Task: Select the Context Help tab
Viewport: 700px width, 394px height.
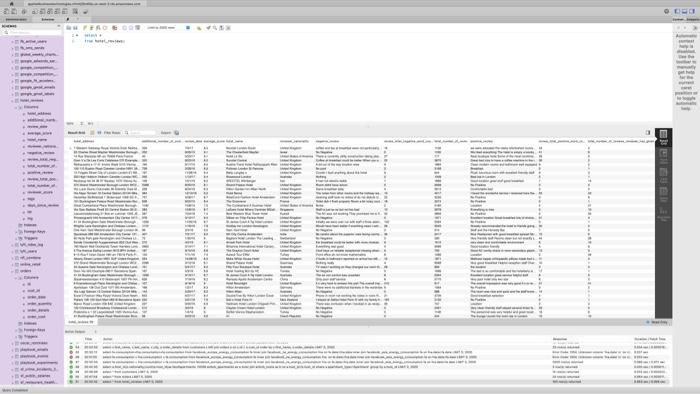Action: pyautogui.click(x=679, y=20)
